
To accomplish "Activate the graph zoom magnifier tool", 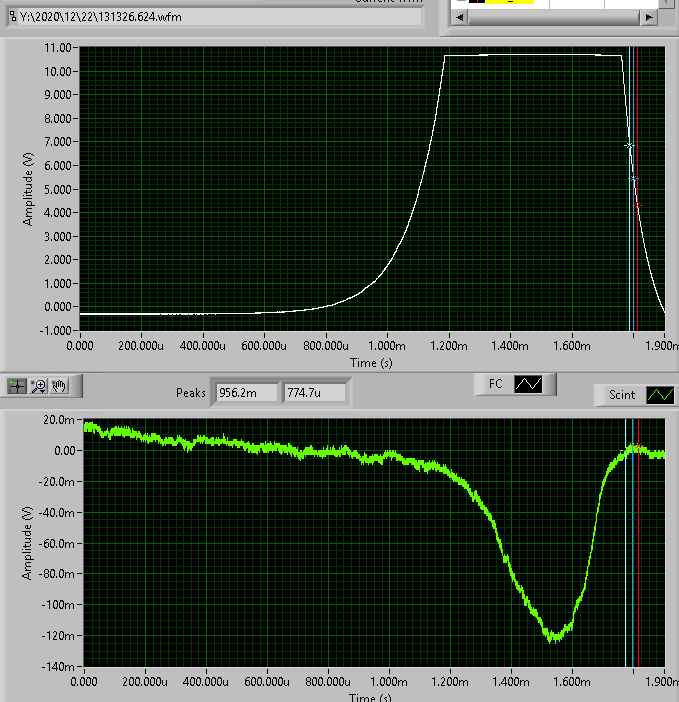I will click(39, 386).
